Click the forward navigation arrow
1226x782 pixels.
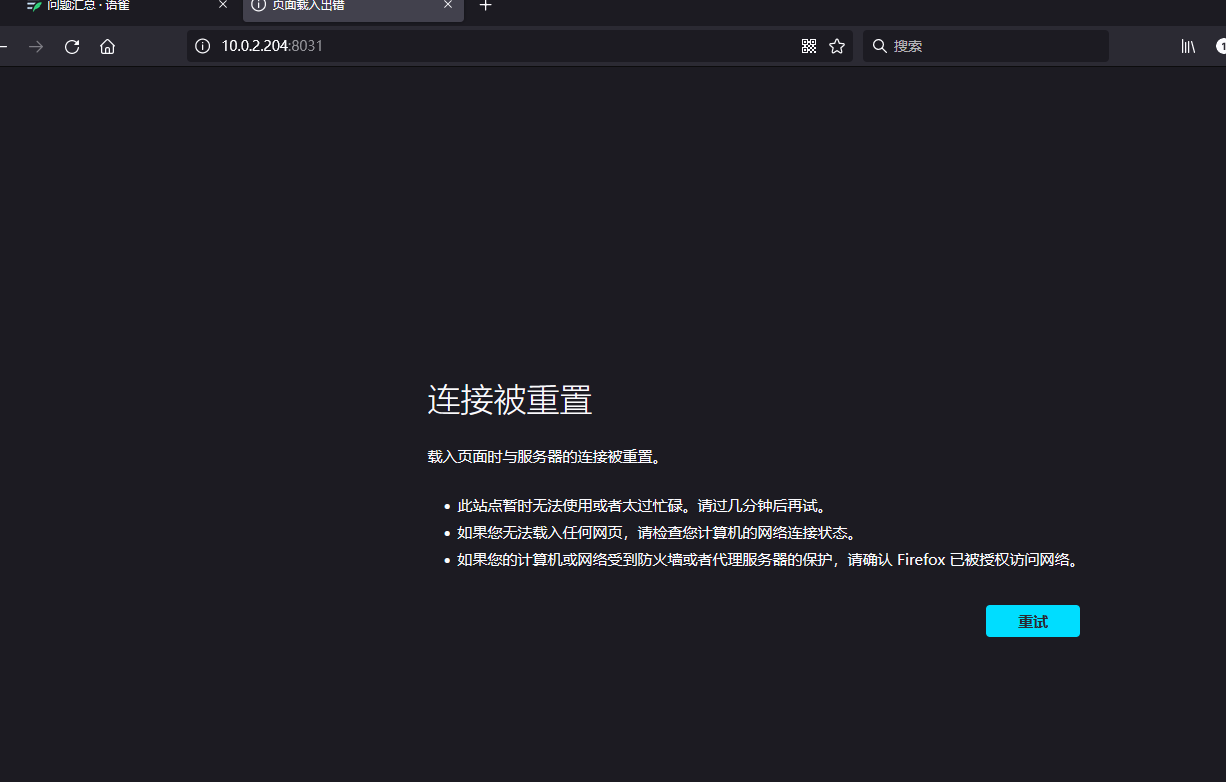point(36,45)
